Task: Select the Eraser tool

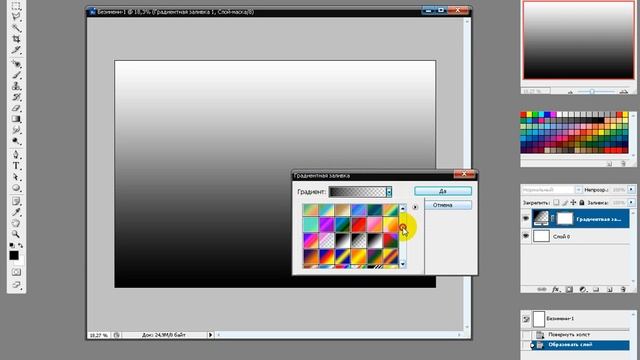Action: click(x=16, y=108)
